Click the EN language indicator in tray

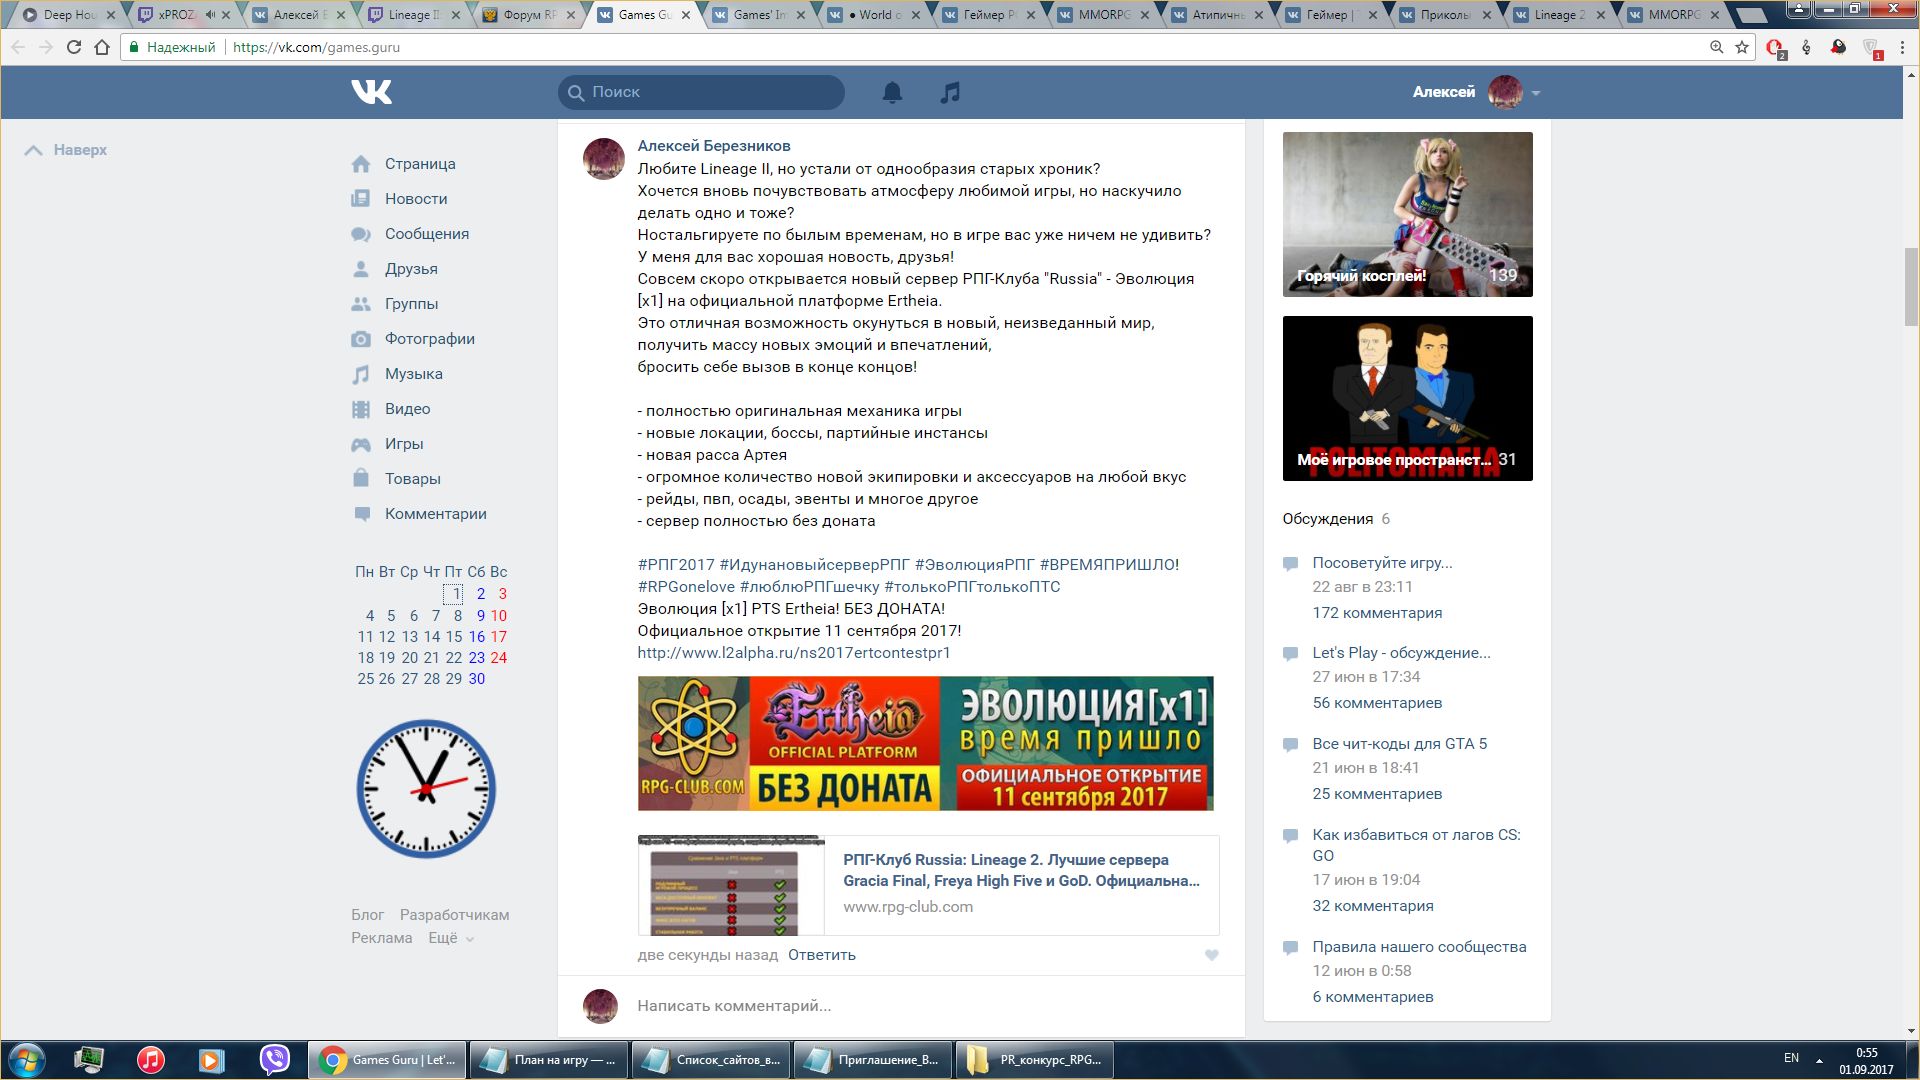[x=1791, y=1058]
